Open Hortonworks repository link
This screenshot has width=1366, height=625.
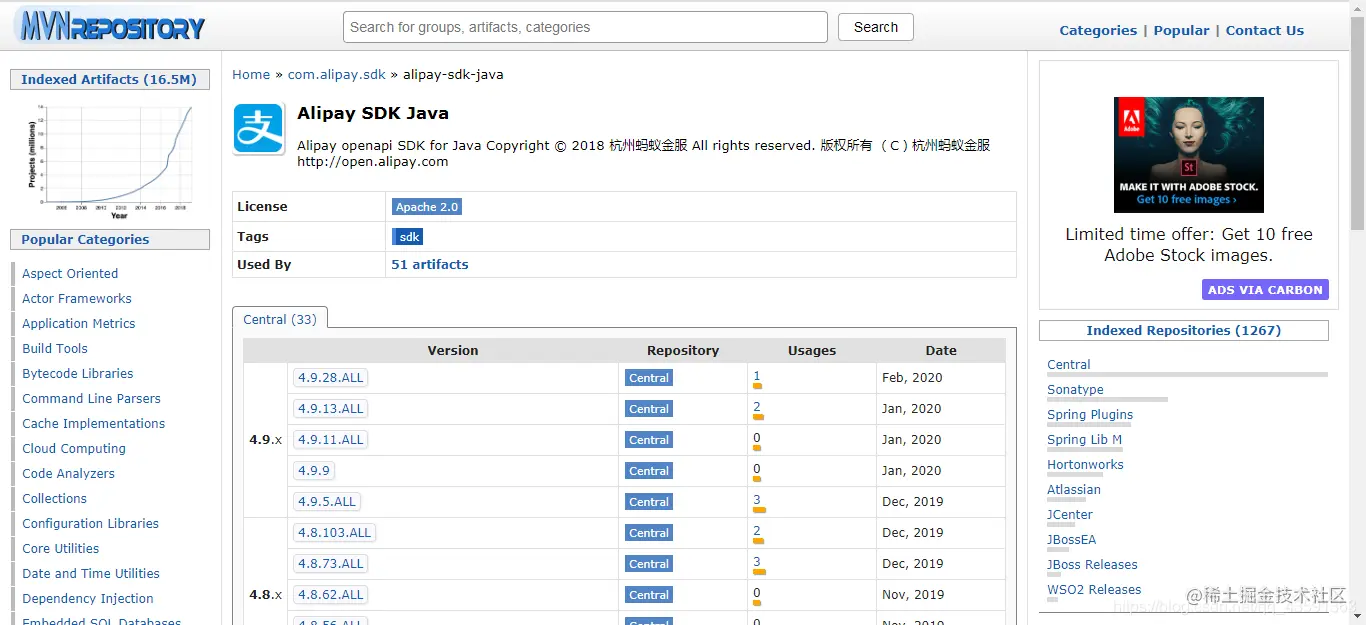pos(1085,464)
